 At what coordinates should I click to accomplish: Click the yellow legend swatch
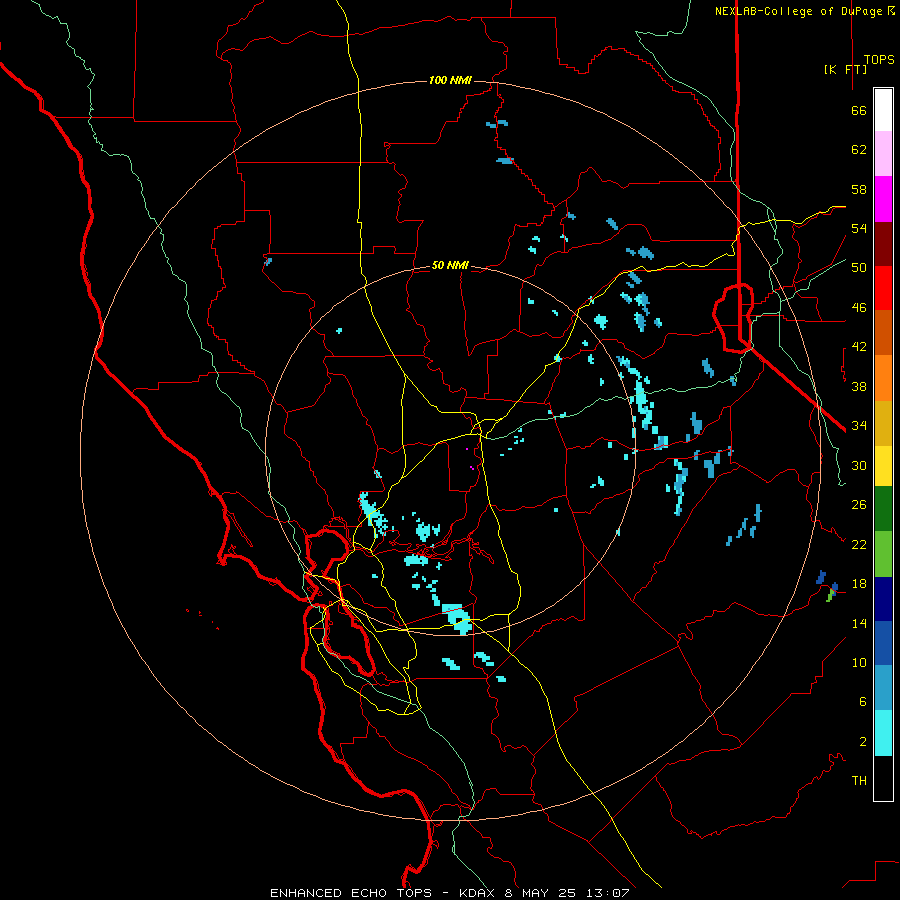883,465
